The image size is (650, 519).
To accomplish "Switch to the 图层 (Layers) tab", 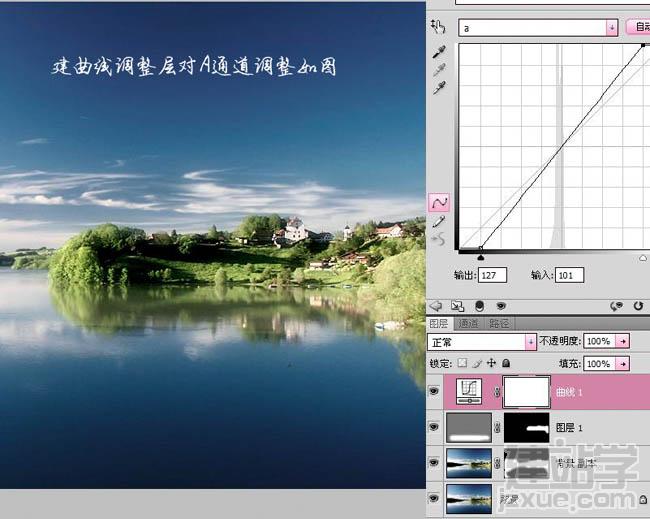I will pyautogui.click(x=439, y=323).
